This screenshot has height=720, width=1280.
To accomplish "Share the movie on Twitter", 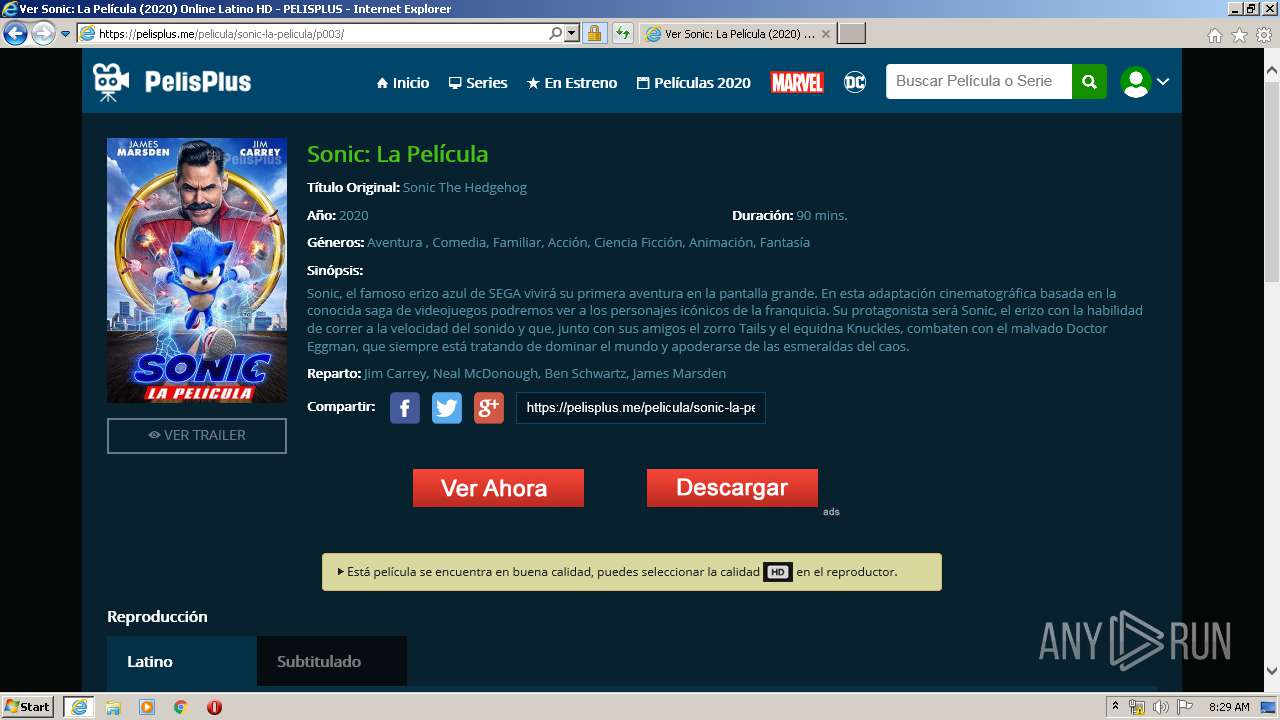I will [446, 408].
